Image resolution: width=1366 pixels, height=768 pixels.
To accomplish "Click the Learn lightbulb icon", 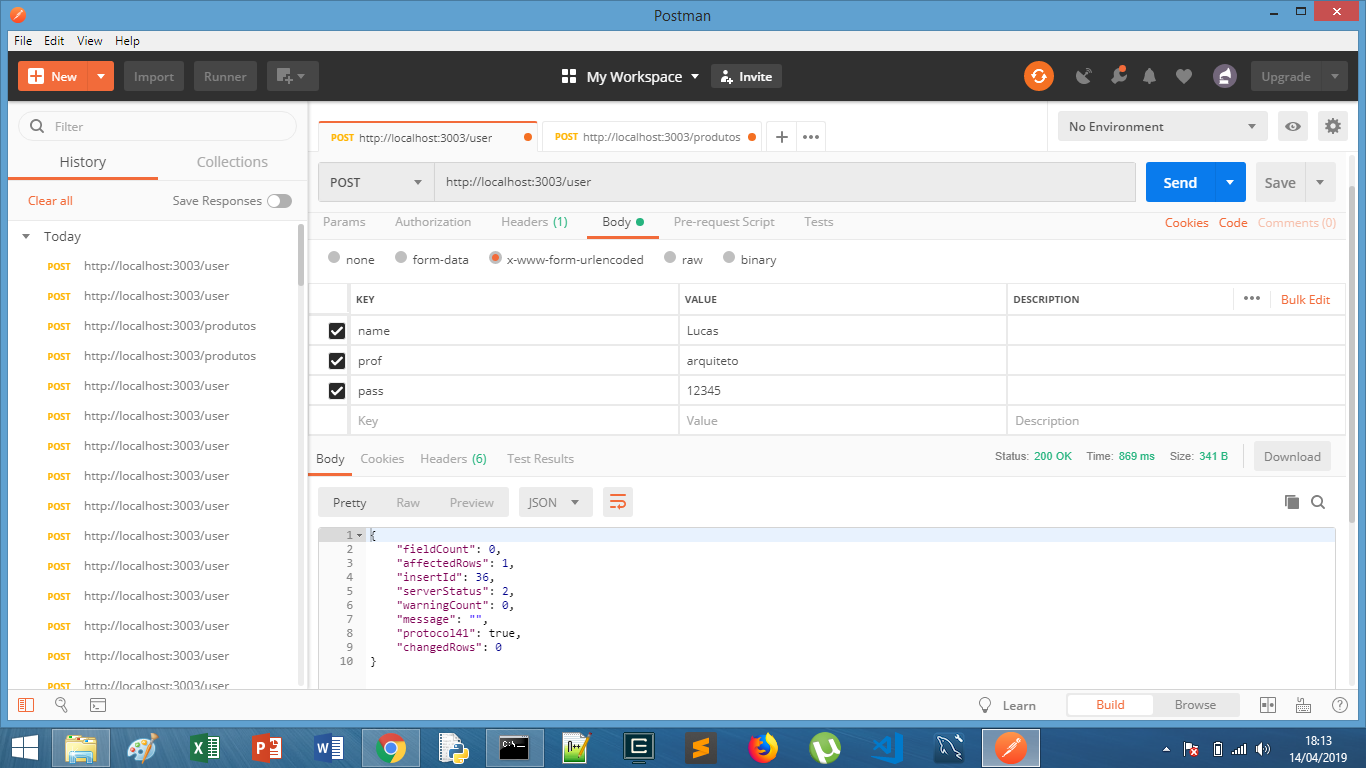I will point(984,705).
